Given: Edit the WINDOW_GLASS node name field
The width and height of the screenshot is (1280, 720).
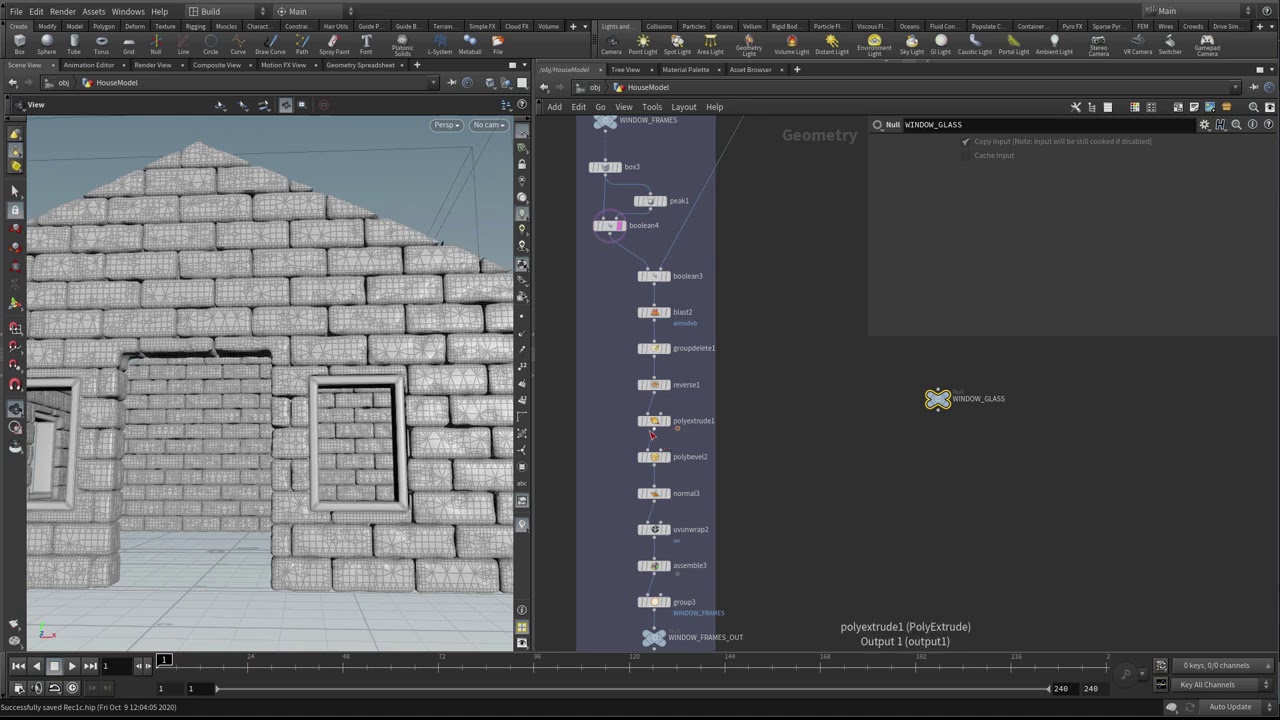Looking at the screenshot, I should (x=1050, y=125).
